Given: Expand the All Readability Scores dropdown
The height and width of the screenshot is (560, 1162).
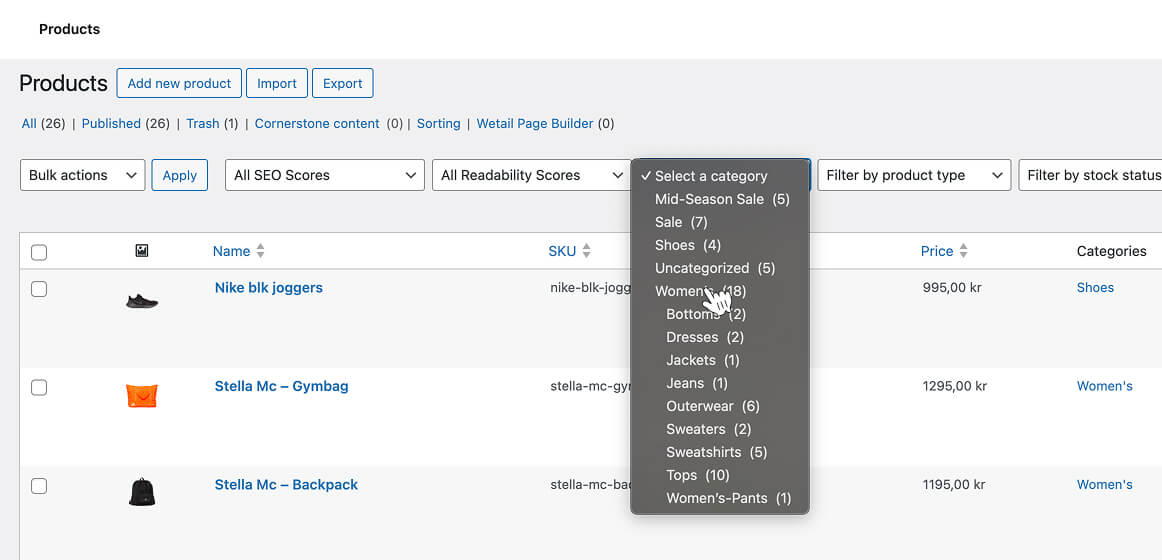Looking at the screenshot, I should (x=531, y=175).
